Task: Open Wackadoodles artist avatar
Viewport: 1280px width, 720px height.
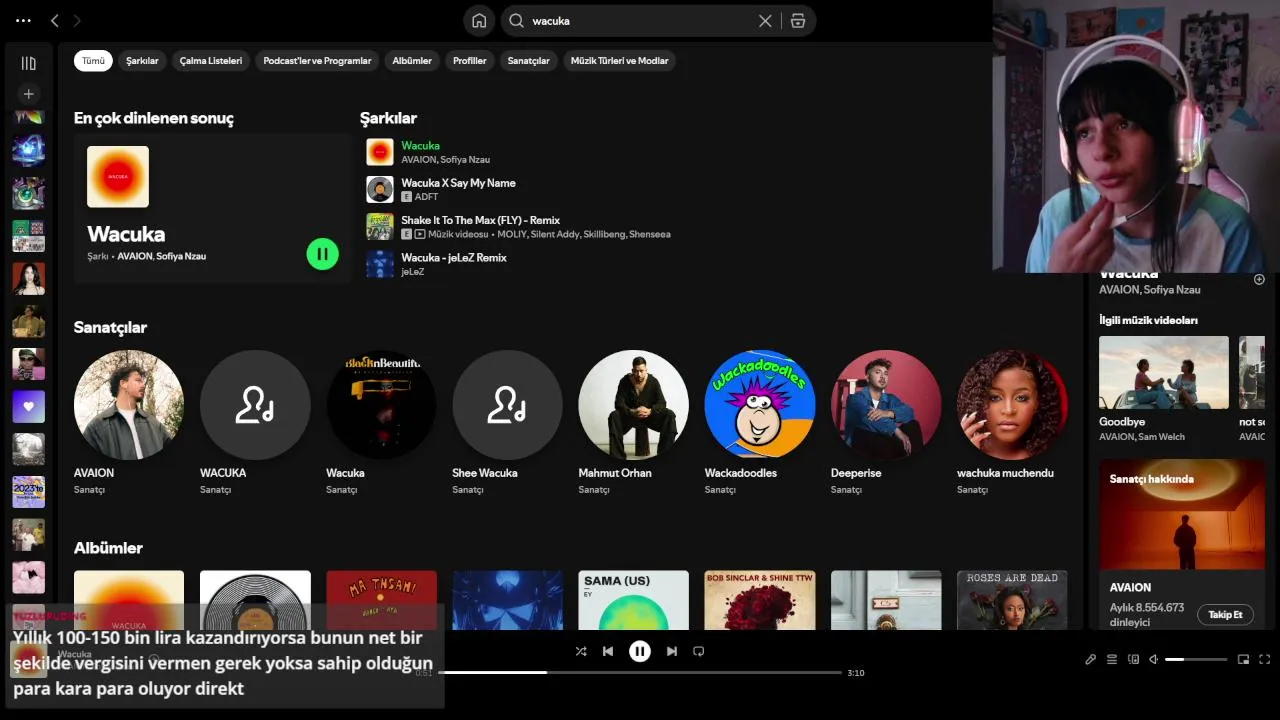Action: (x=759, y=405)
